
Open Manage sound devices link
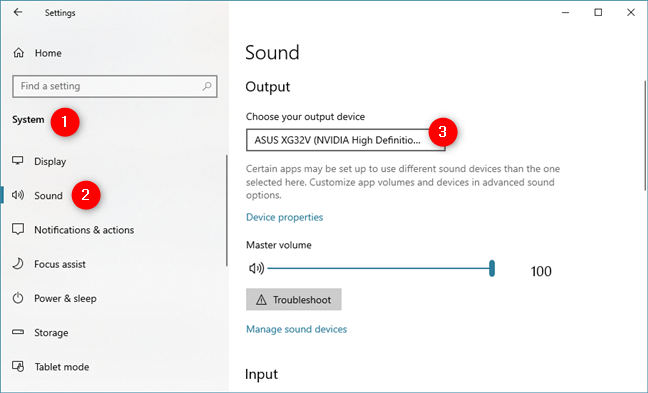[296, 329]
